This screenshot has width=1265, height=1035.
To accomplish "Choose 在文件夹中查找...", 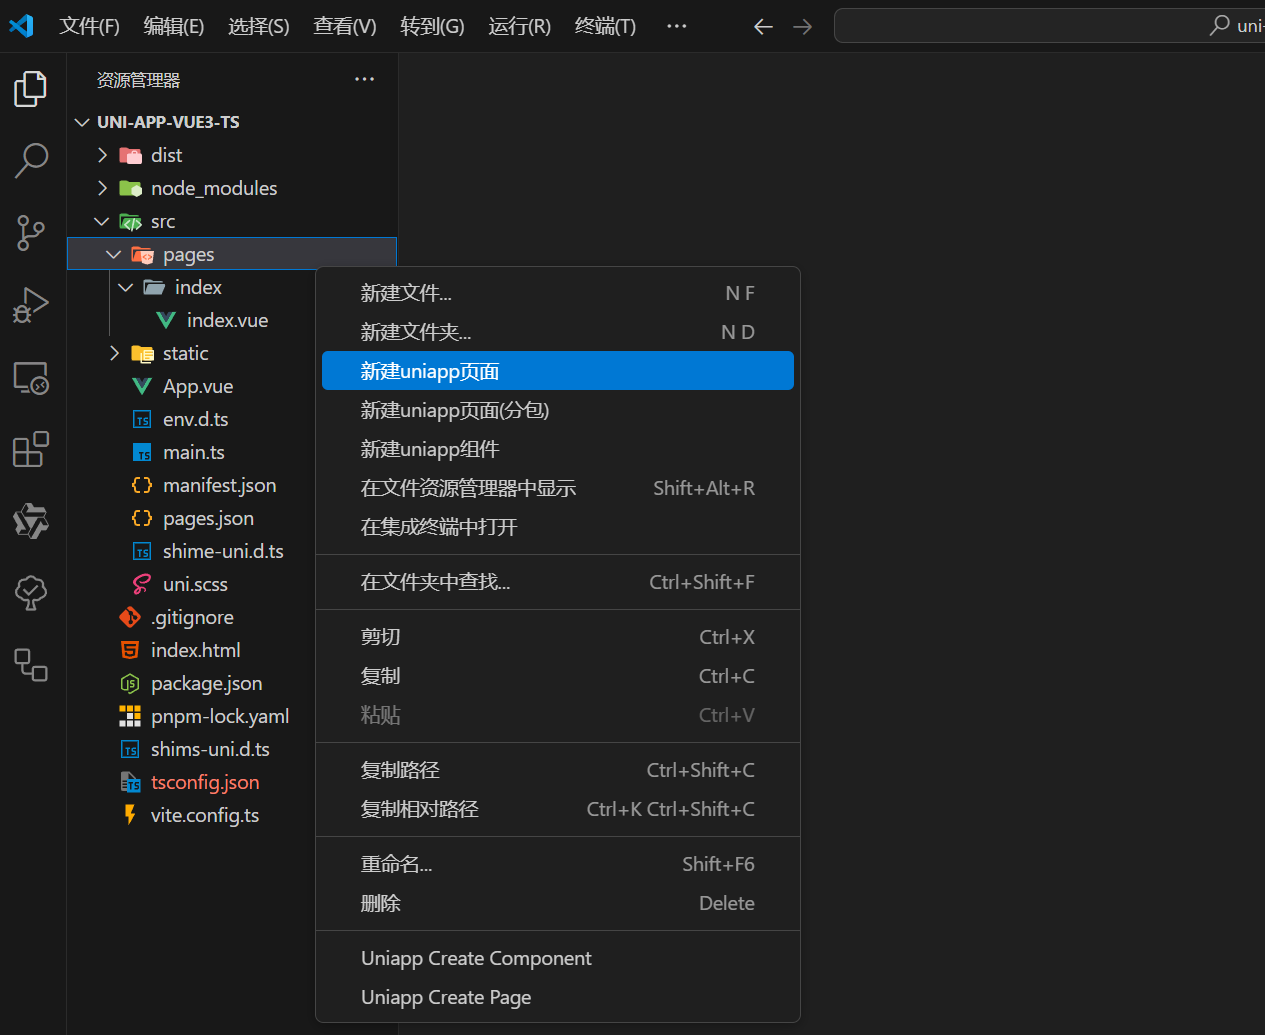I will 558,582.
